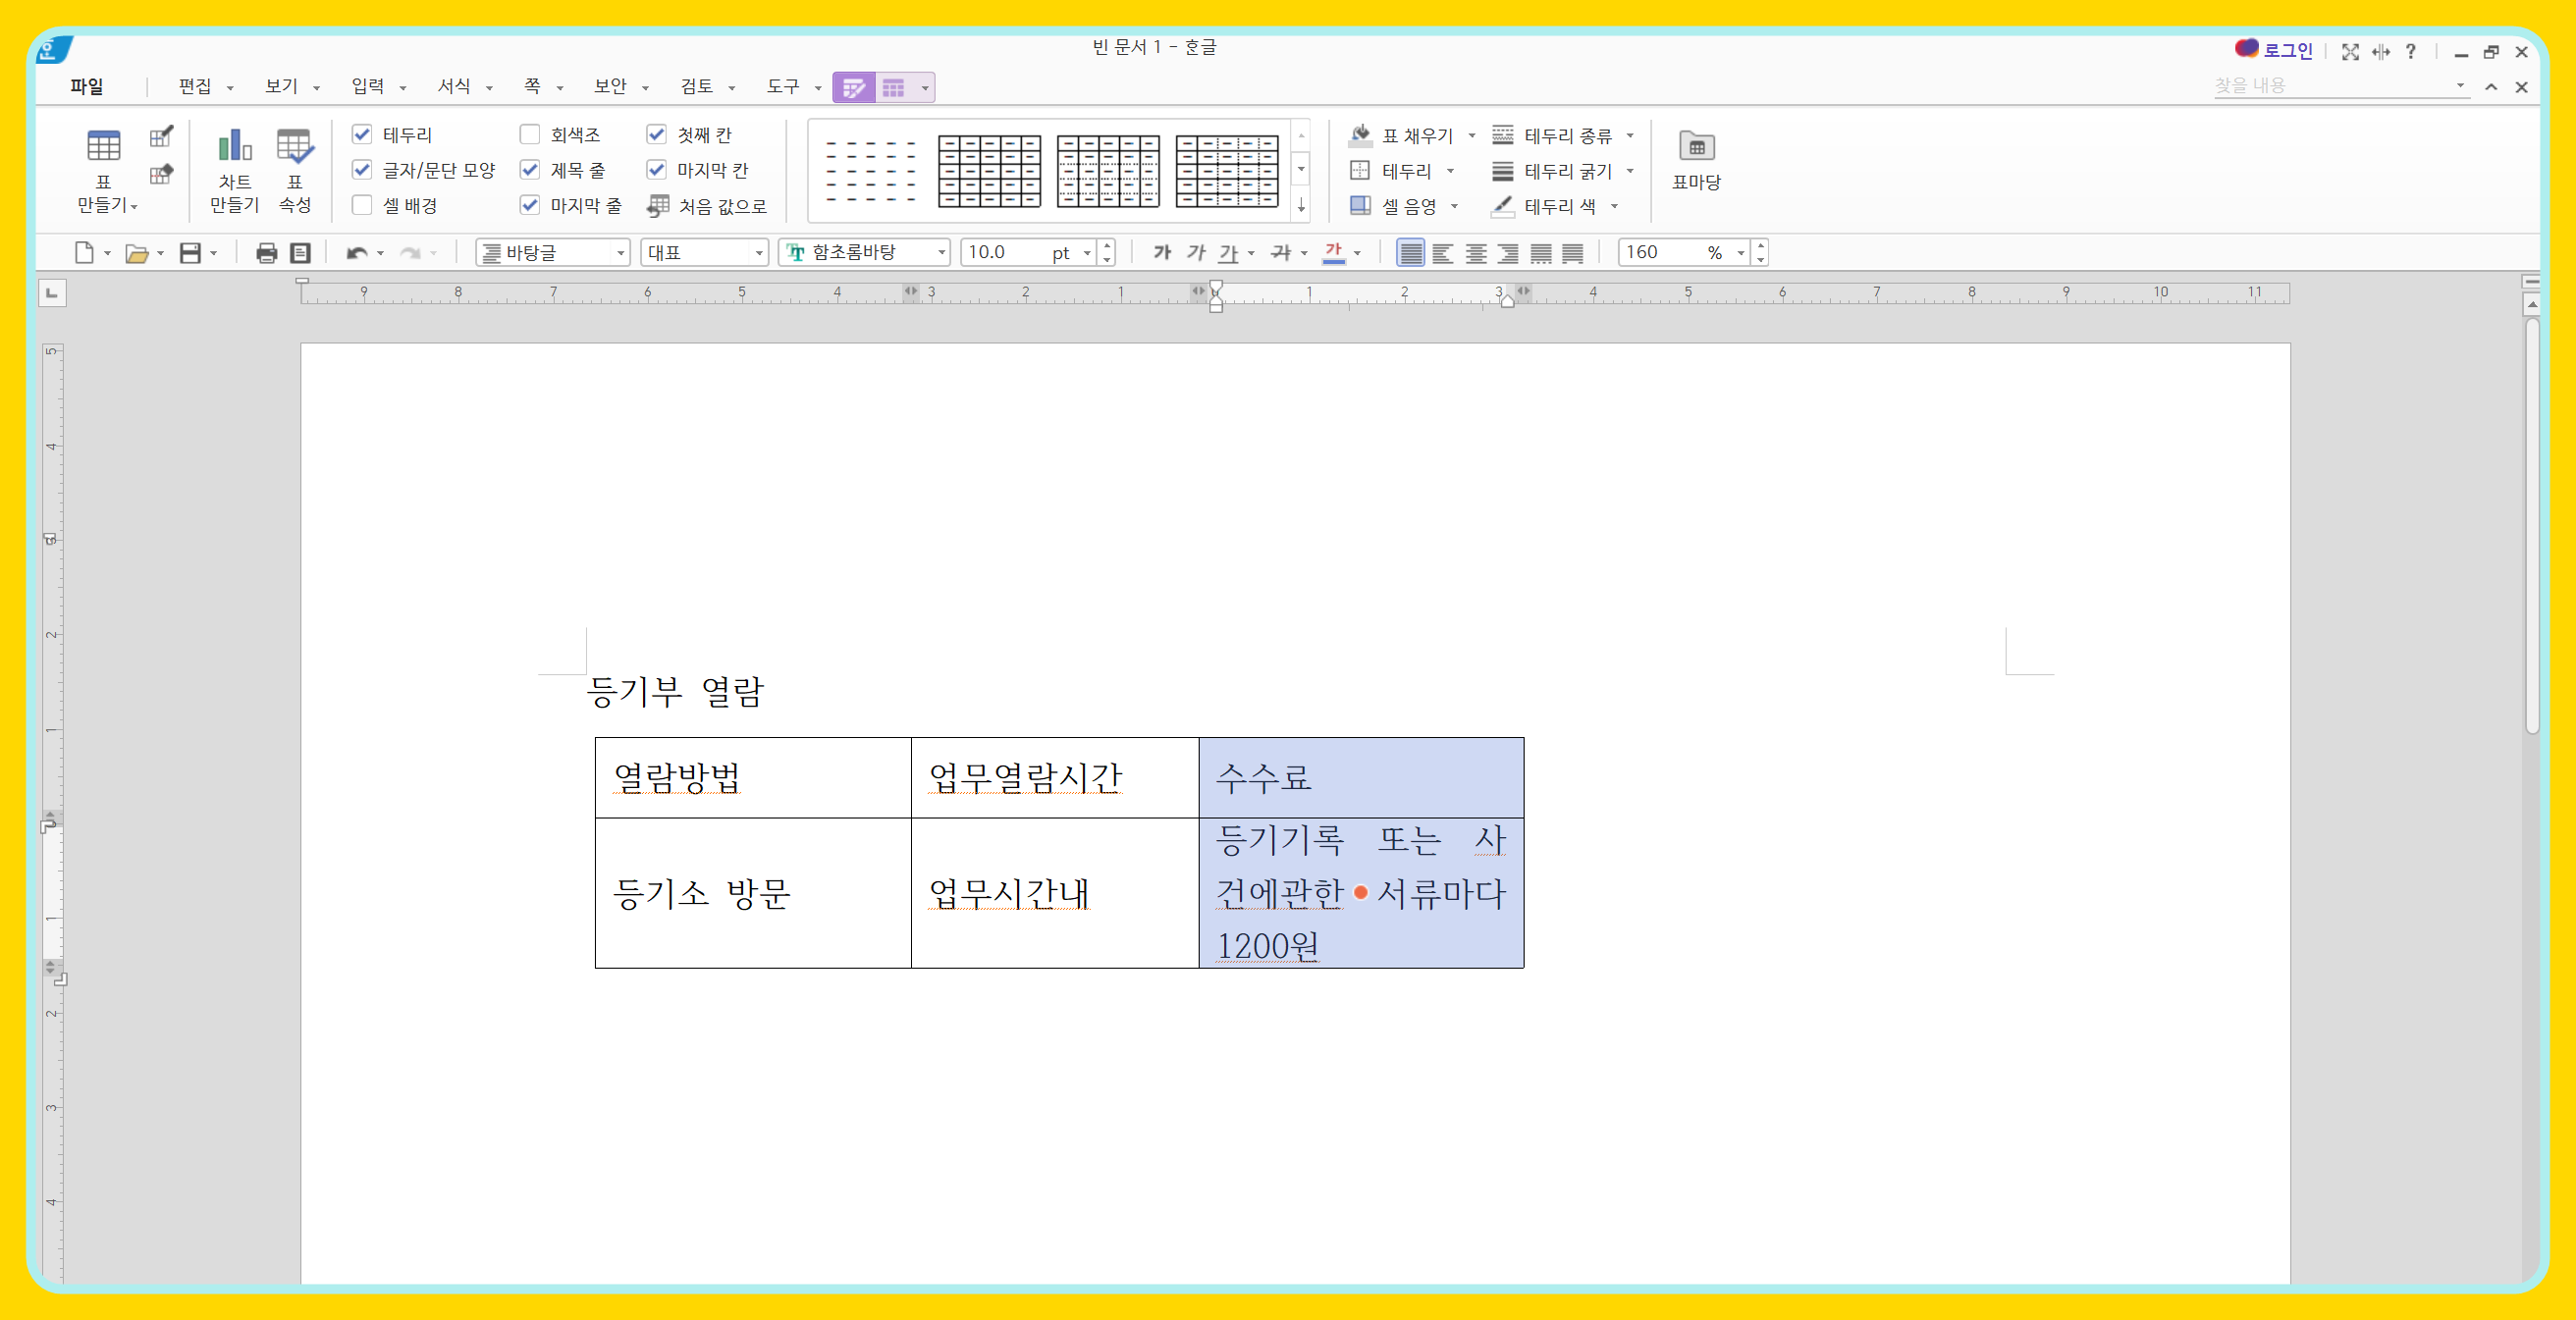Viewport: 2576px width, 1320px height.
Task: Click 처음 값으로 reset button
Action: (x=708, y=206)
